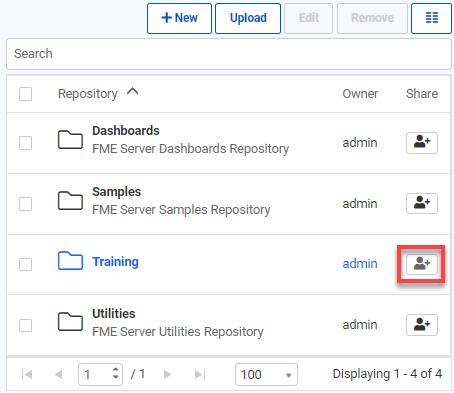This screenshot has width=454, height=393.
Task: Click the Share column header
Action: point(422,94)
